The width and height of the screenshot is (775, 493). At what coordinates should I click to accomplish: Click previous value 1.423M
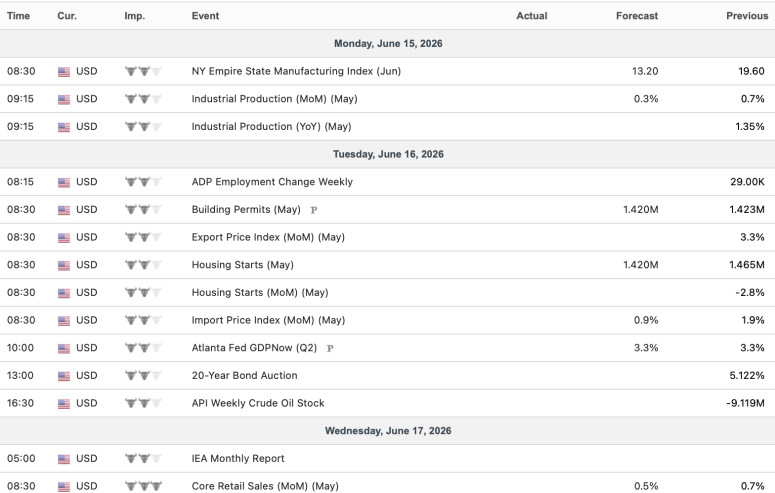[x=747, y=210]
